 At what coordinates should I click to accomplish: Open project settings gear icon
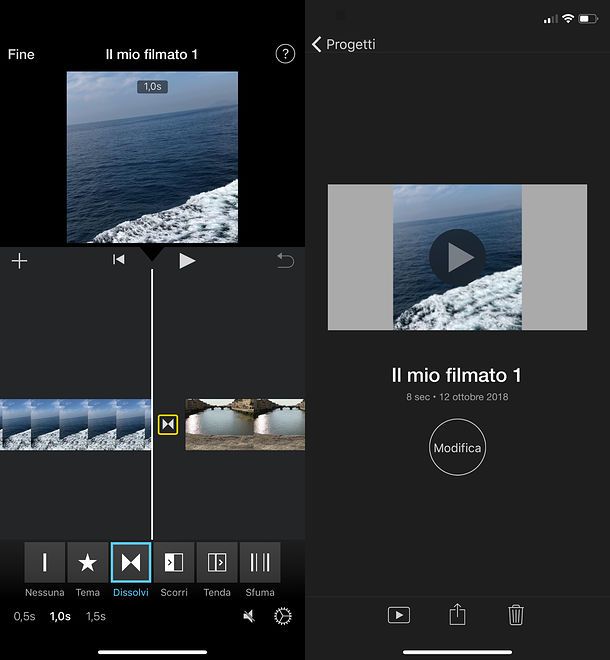[x=283, y=616]
